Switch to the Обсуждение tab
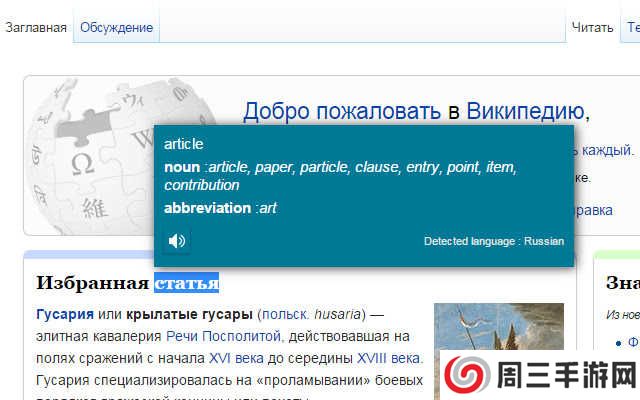The width and height of the screenshot is (640, 400). (x=116, y=27)
